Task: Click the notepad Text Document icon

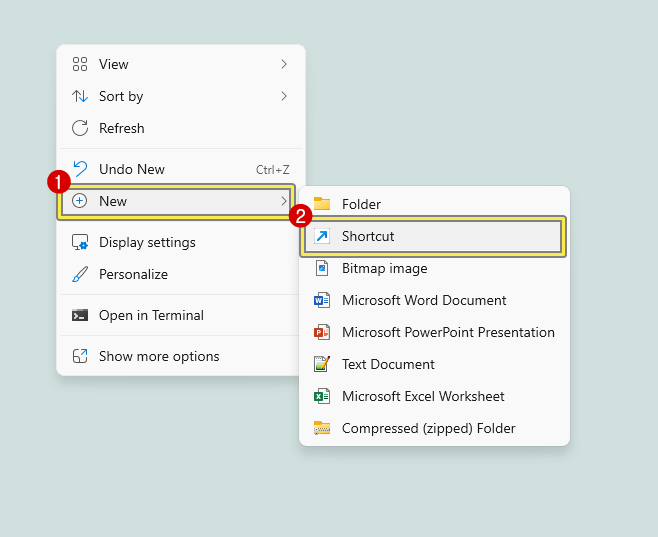Action: [322, 364]
